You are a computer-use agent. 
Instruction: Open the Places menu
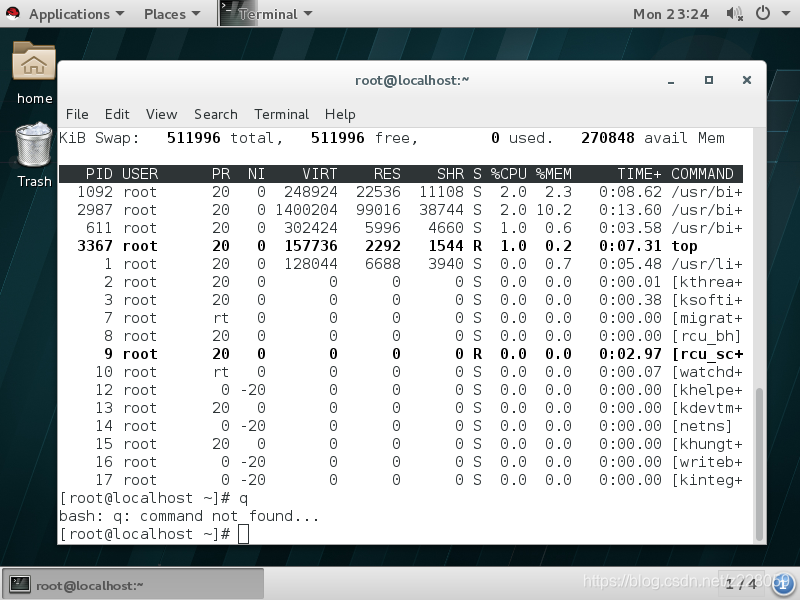[172, 14]
